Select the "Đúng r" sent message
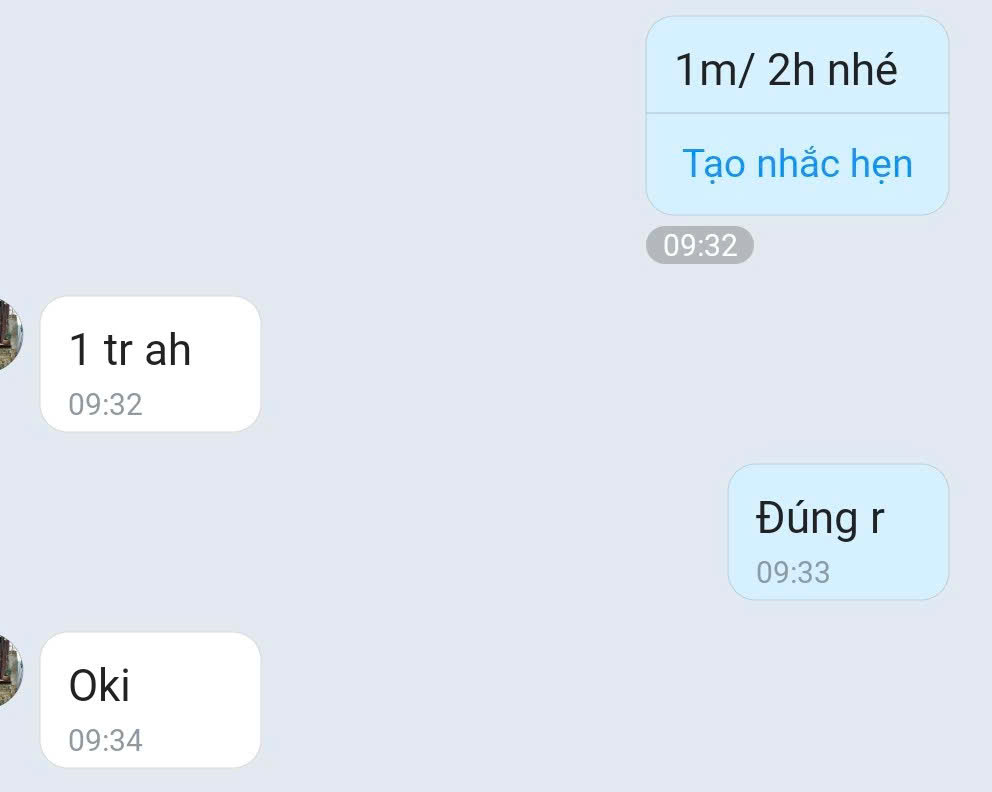The height and width of the screenshot is (792, 992). coord(838,531)
